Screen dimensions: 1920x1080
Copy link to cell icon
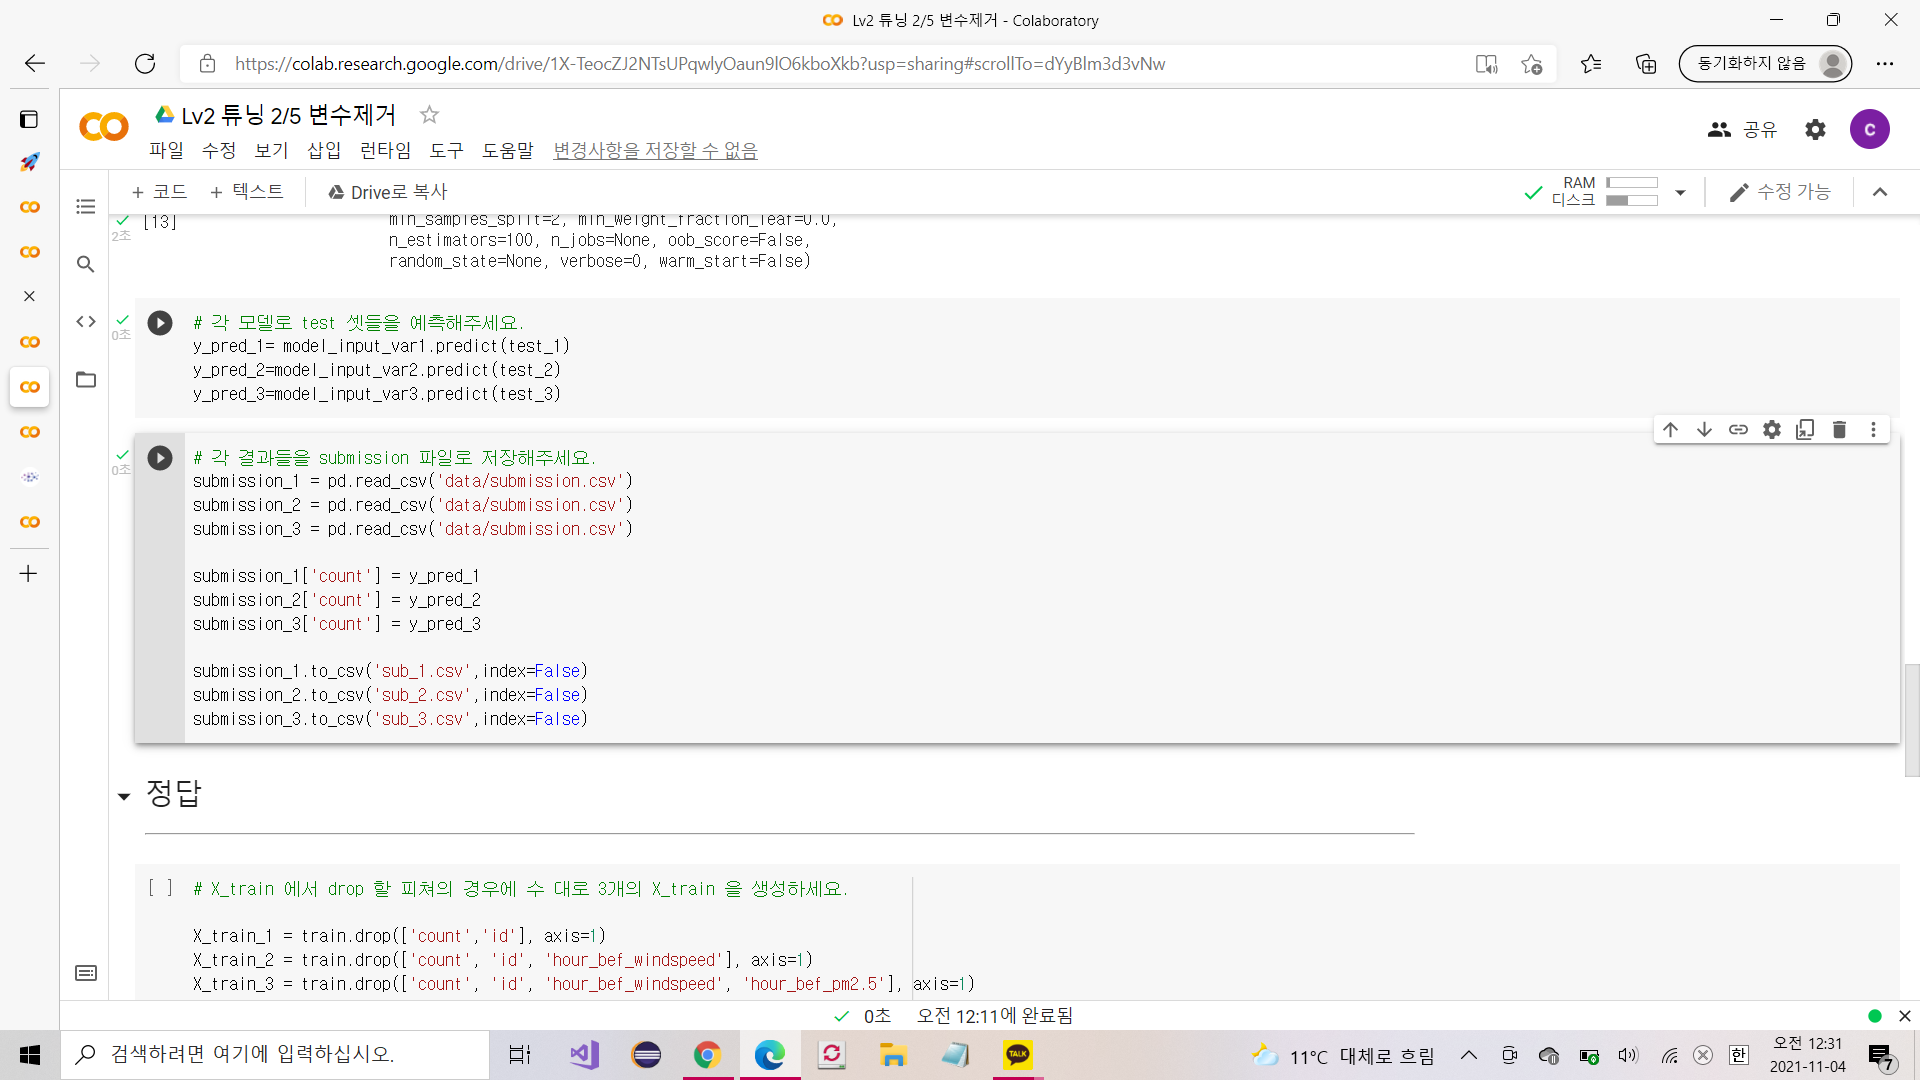pyautogui.click(x=1738, y=430)
